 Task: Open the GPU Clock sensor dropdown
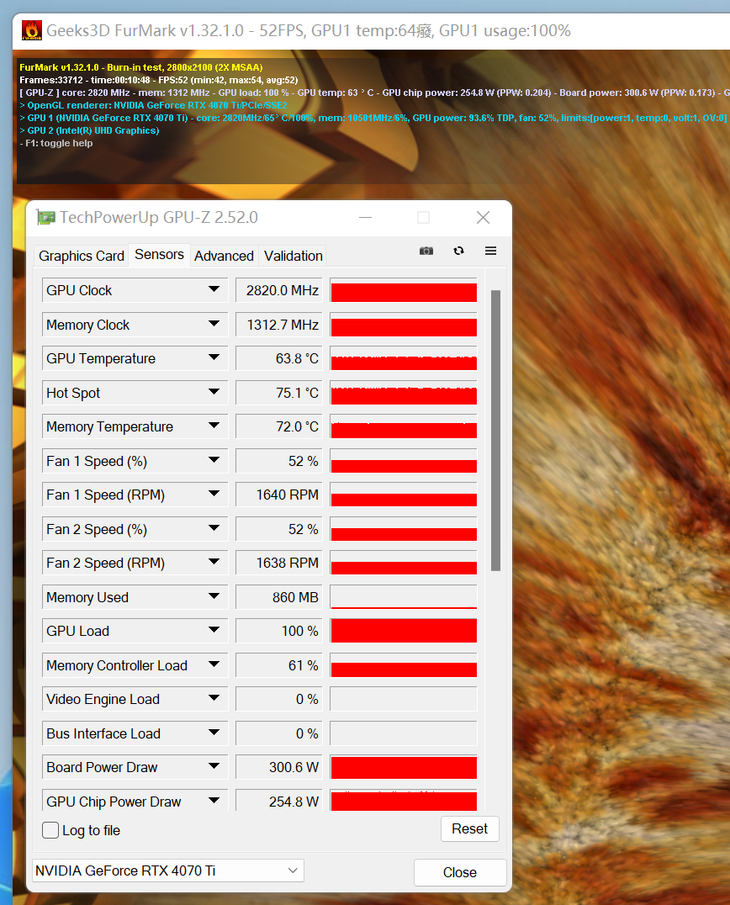click(x=214, y=289)
